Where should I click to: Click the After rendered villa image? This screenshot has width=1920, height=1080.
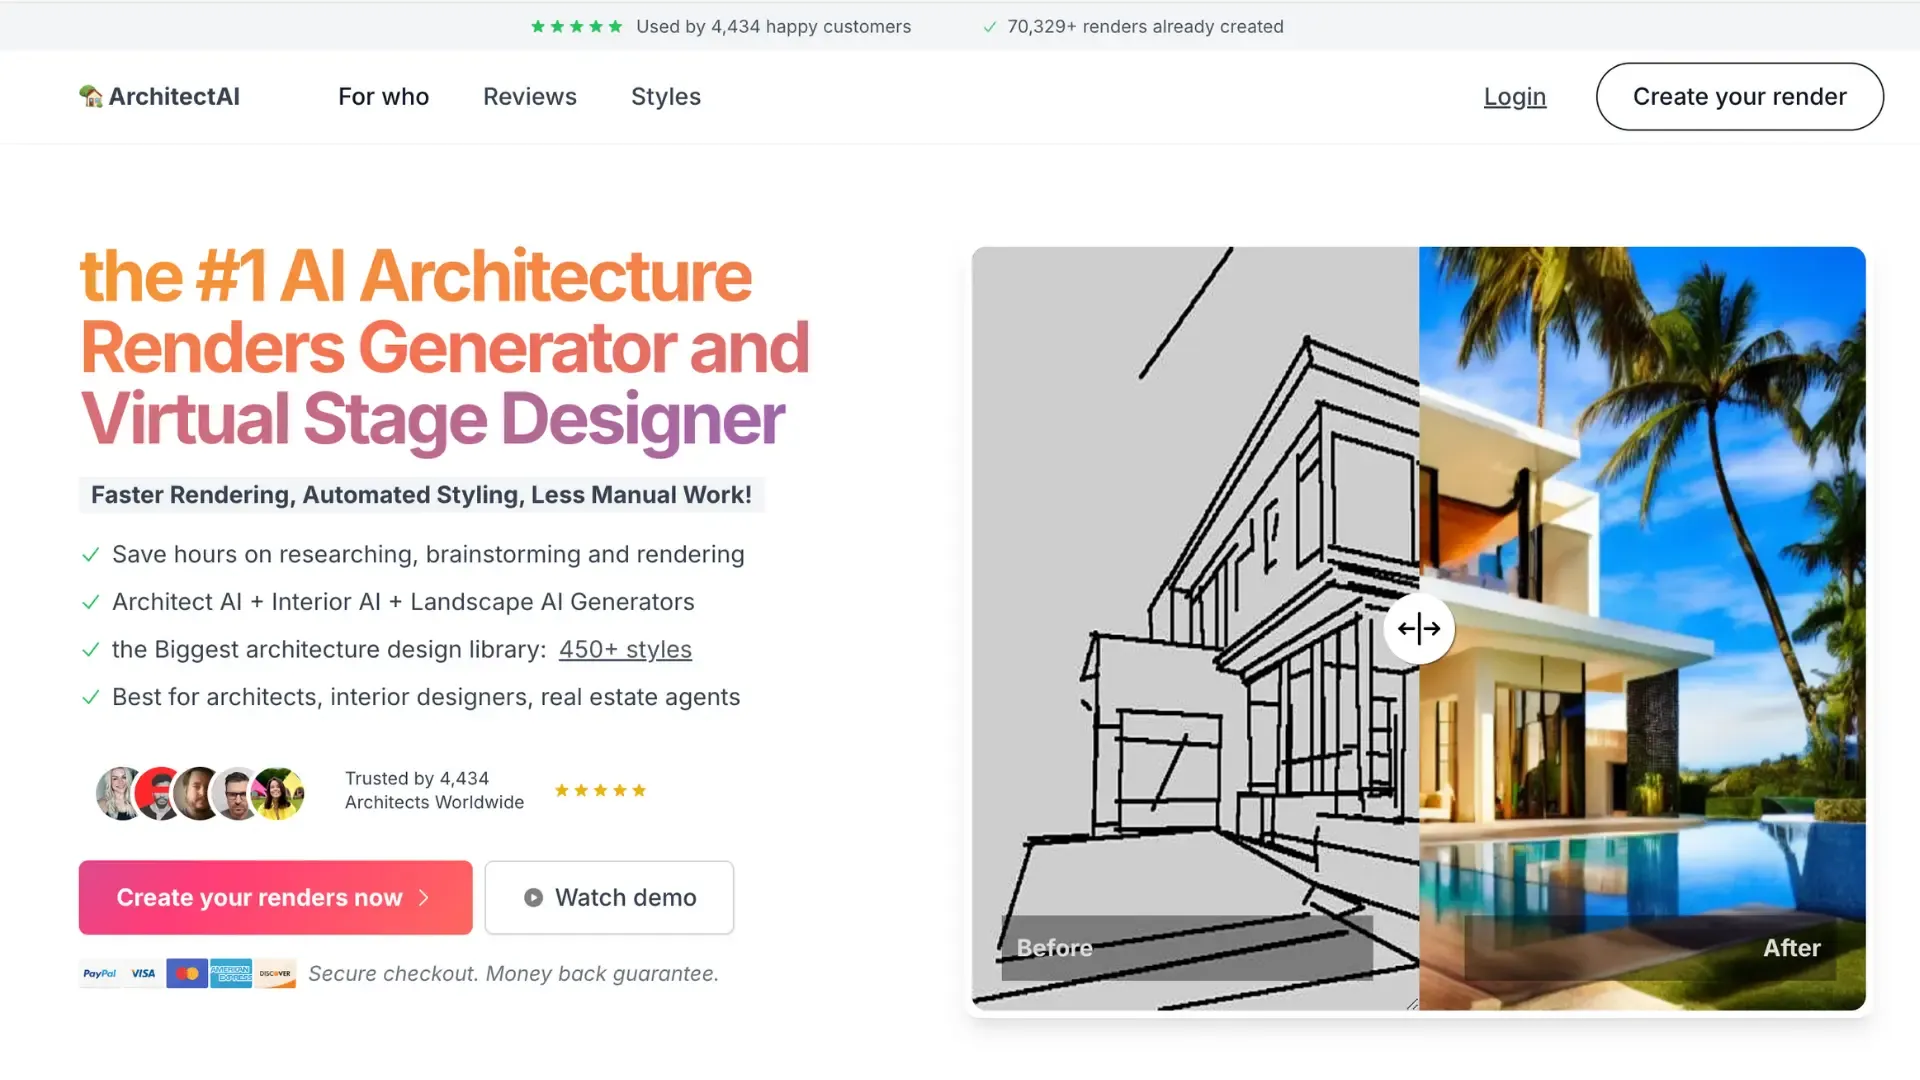1642,628
